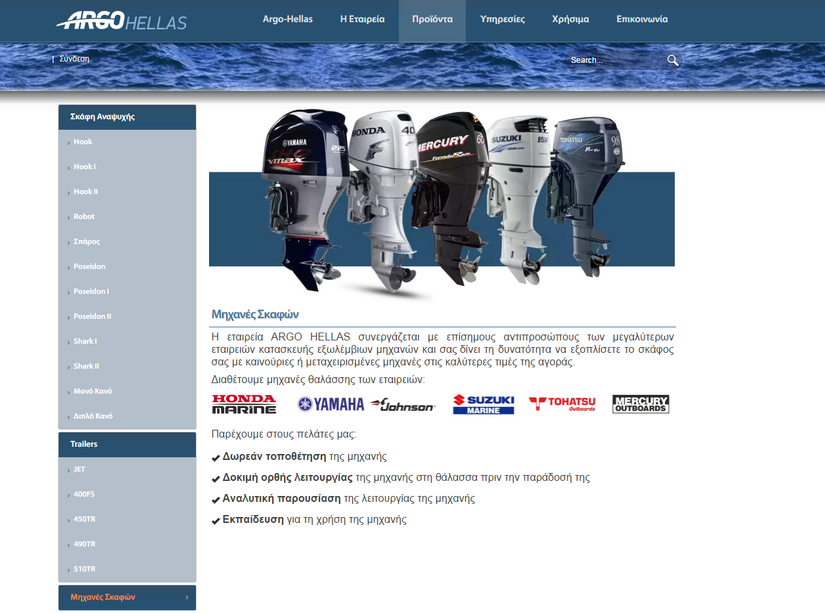
Task: Open the Η Εταιρεία menu
Action: click(x=363, y=19)
